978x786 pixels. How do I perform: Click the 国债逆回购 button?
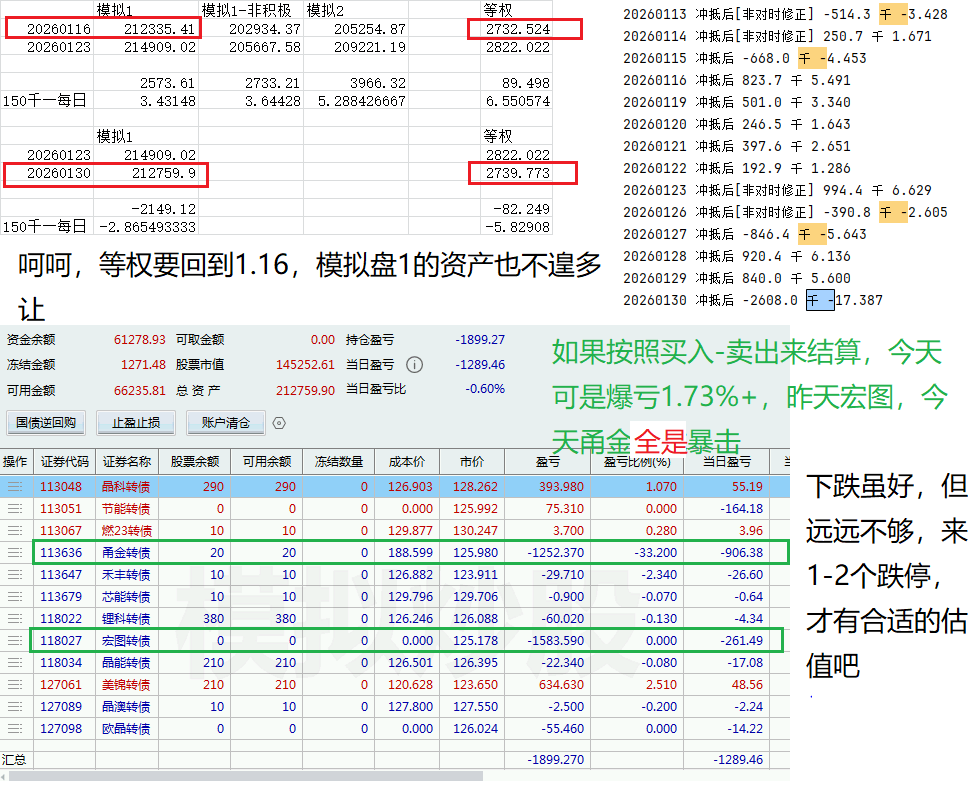click(x=46, y=423)
